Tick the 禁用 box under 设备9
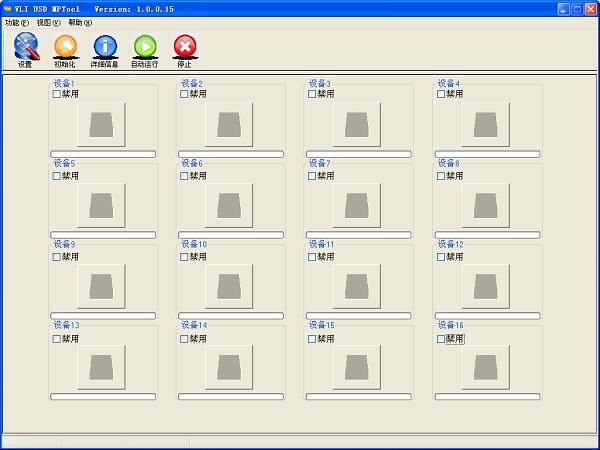 tap(57, 257)
